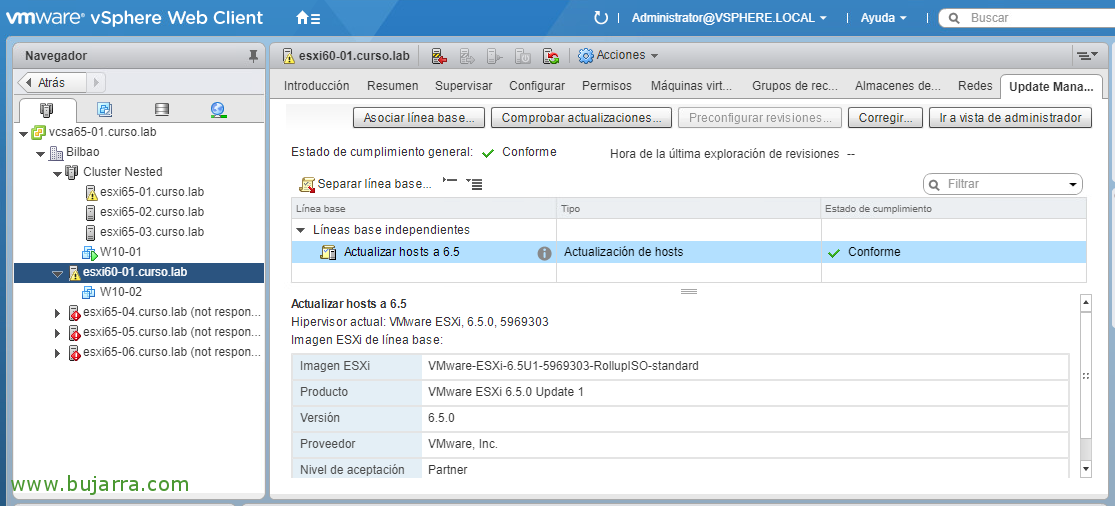Select esxi65-03.curso.lab in the tree
The height and width of the screenshot is (506, 1115).
[152, 232]
